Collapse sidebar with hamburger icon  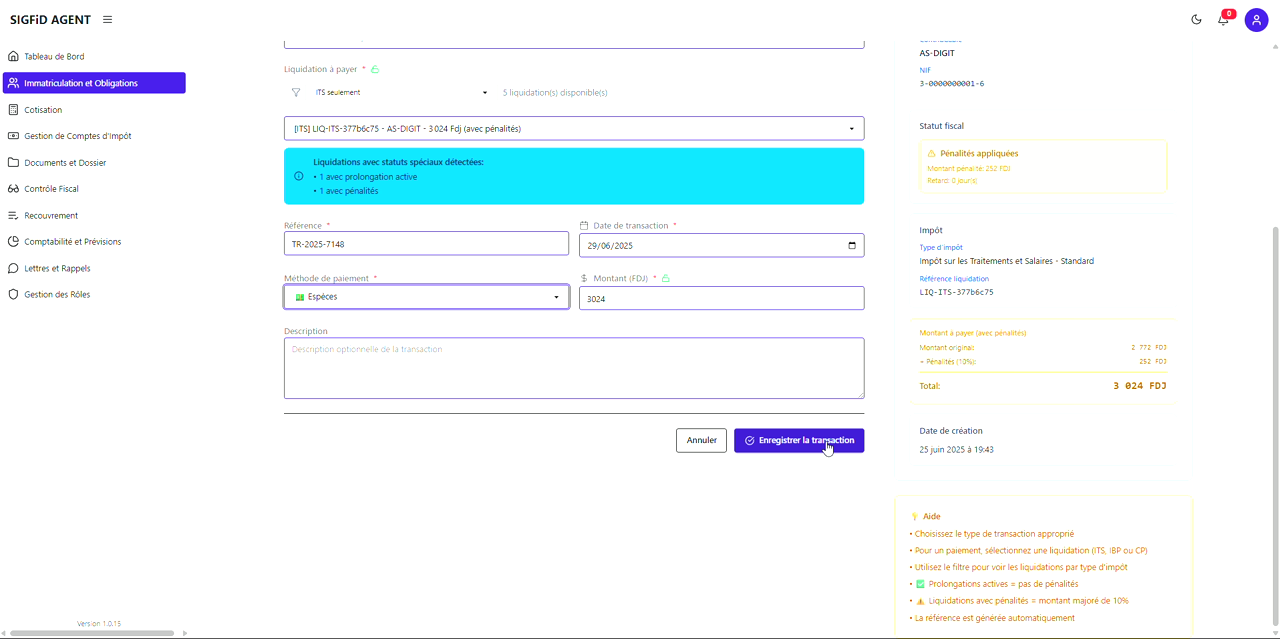click(x=108, y=20)
